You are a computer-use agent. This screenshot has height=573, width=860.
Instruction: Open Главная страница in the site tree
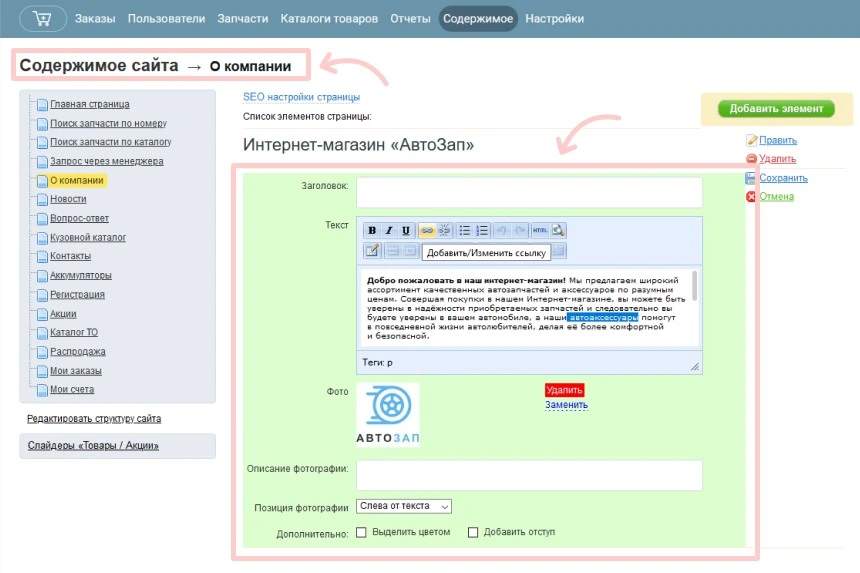90,104
